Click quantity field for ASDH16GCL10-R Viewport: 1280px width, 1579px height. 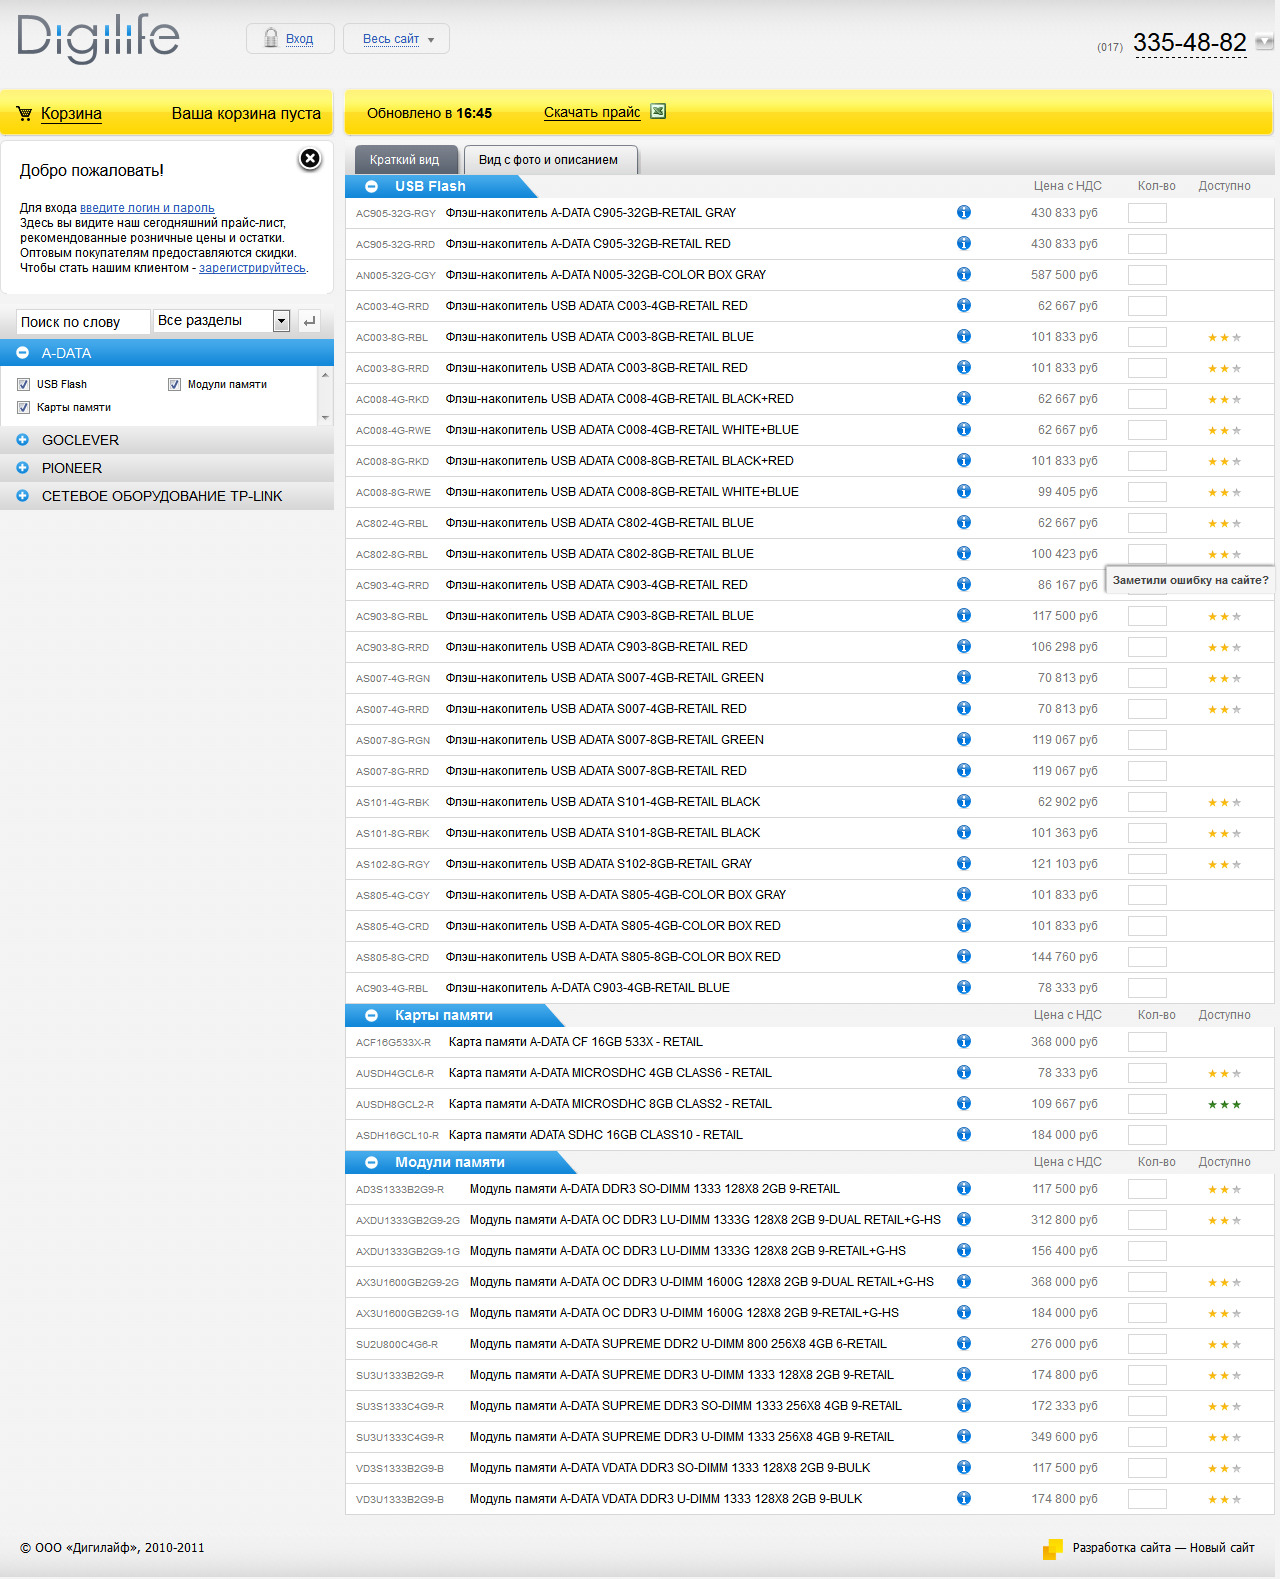1147,1135
